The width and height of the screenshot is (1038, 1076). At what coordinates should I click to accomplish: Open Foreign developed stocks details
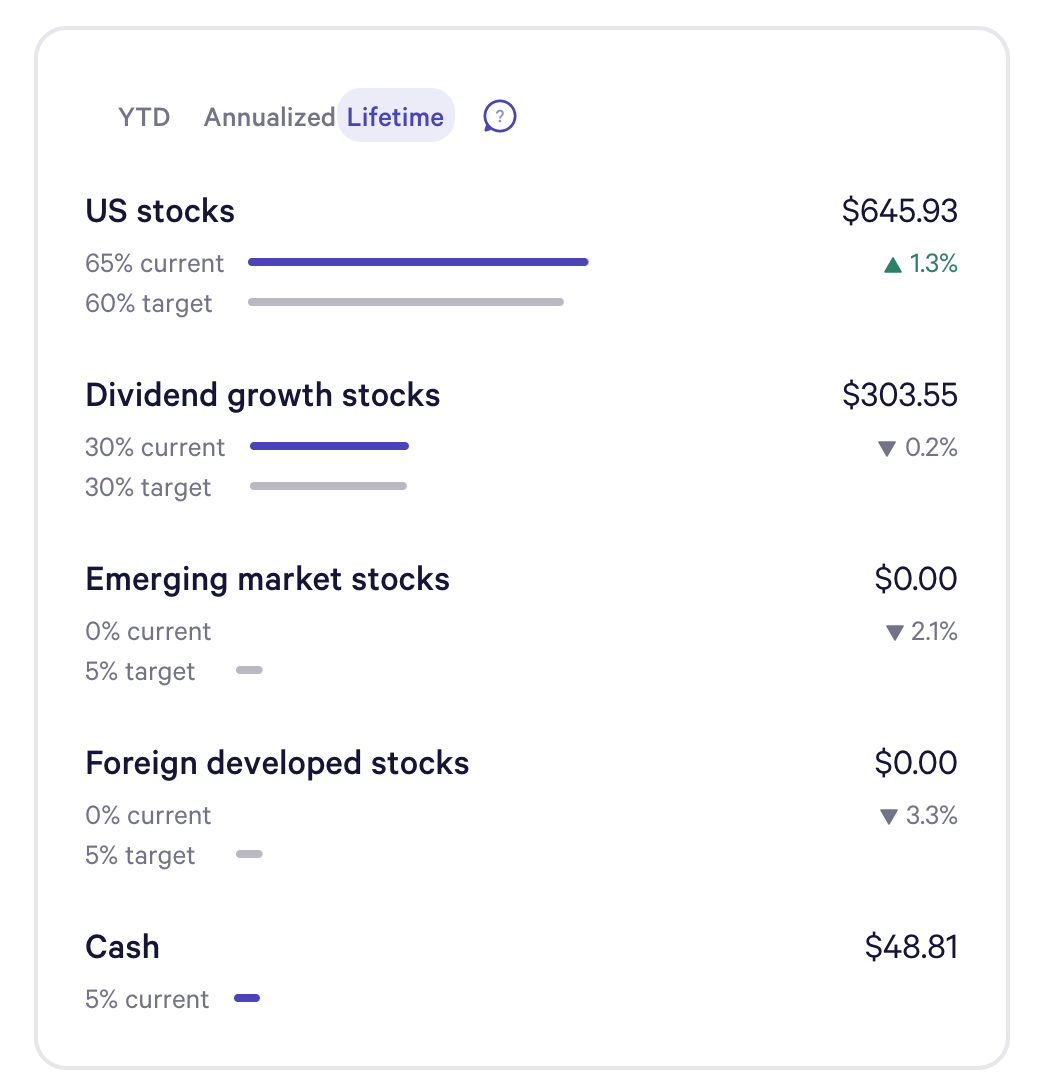277,763
